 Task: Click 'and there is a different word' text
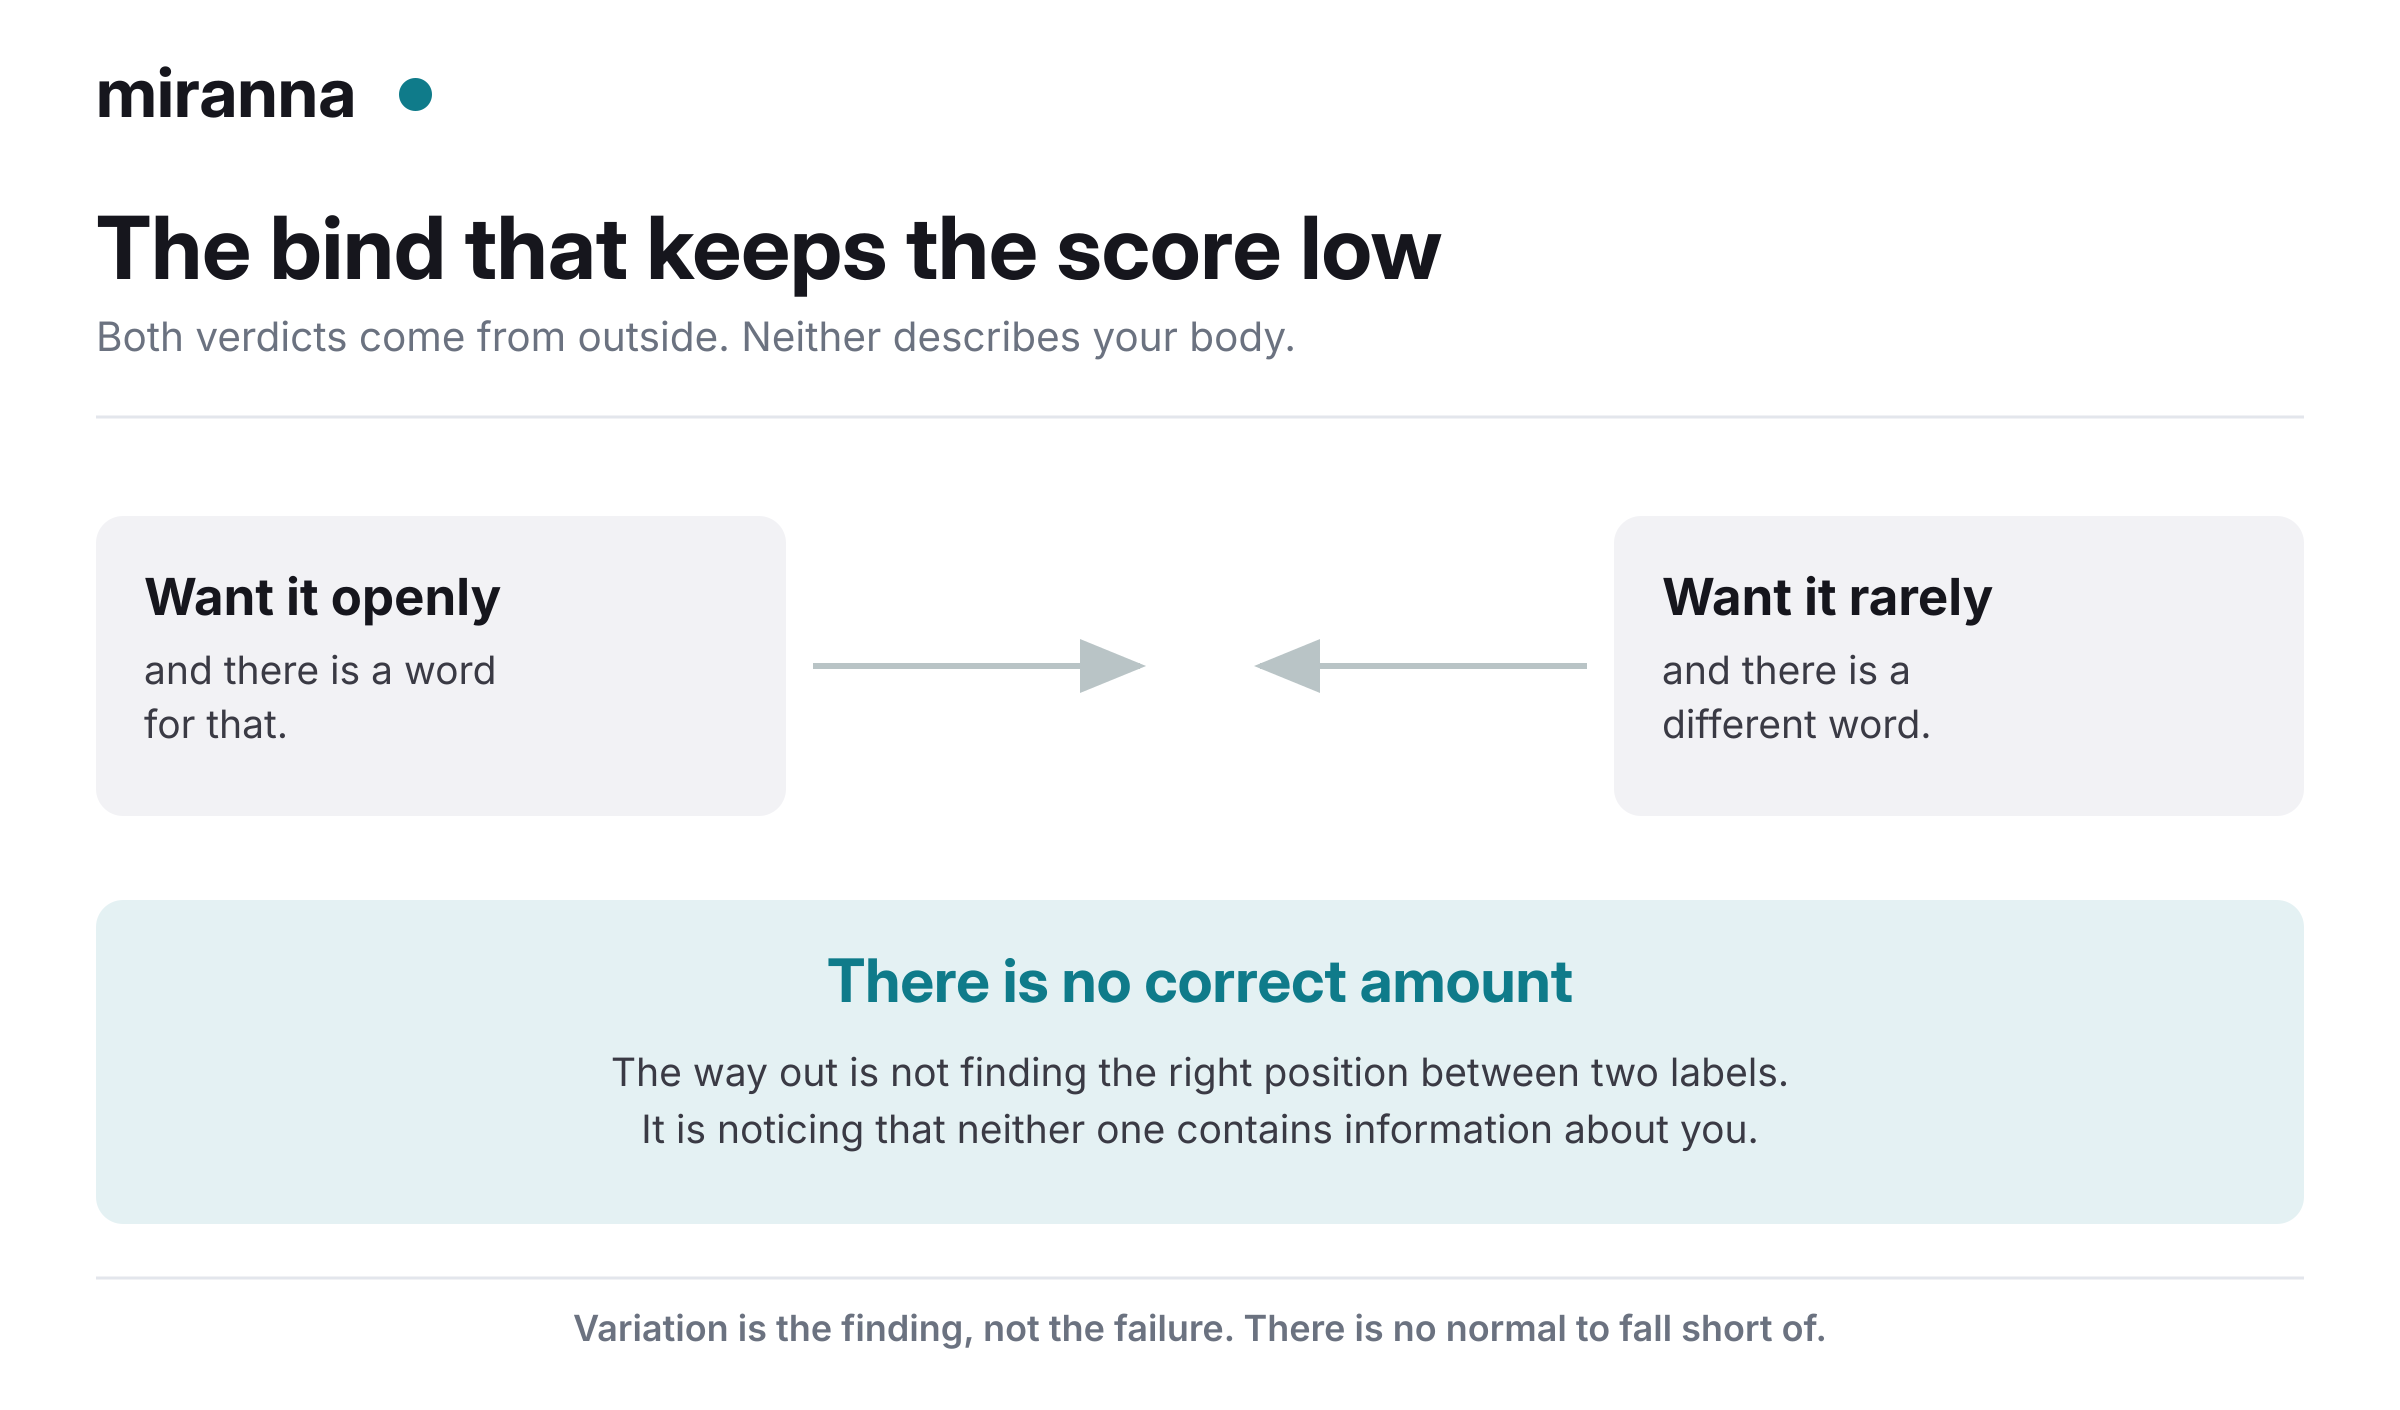click(1797, 697)
